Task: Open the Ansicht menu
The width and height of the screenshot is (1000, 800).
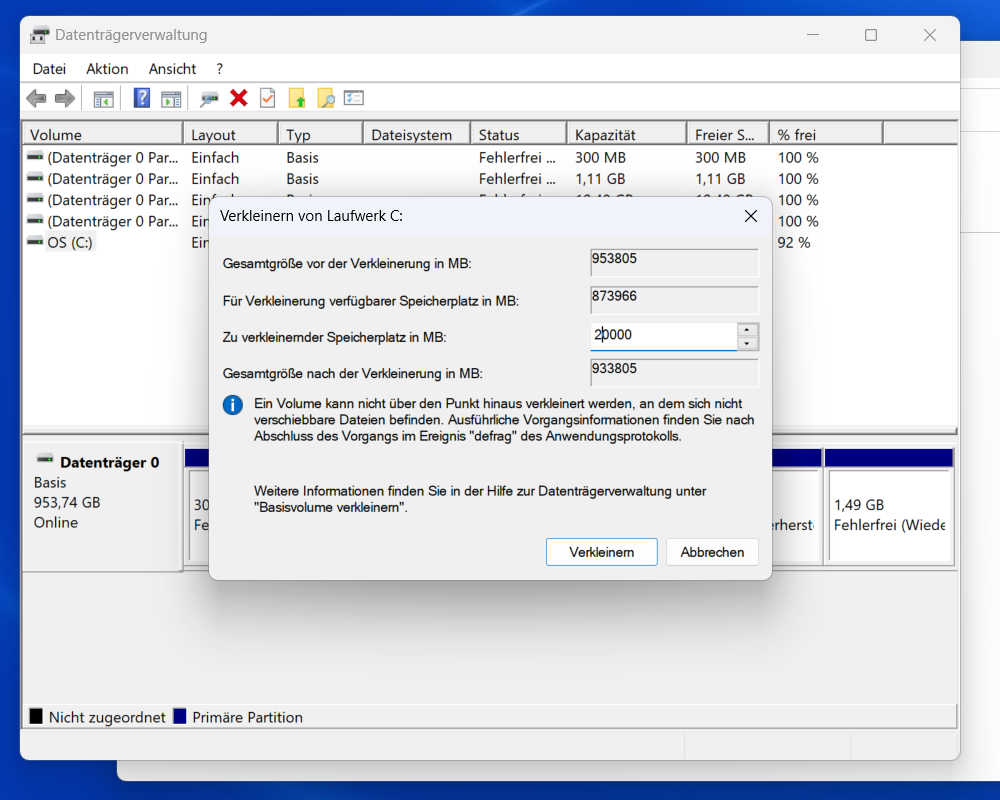Action: (x=172, y=69)
